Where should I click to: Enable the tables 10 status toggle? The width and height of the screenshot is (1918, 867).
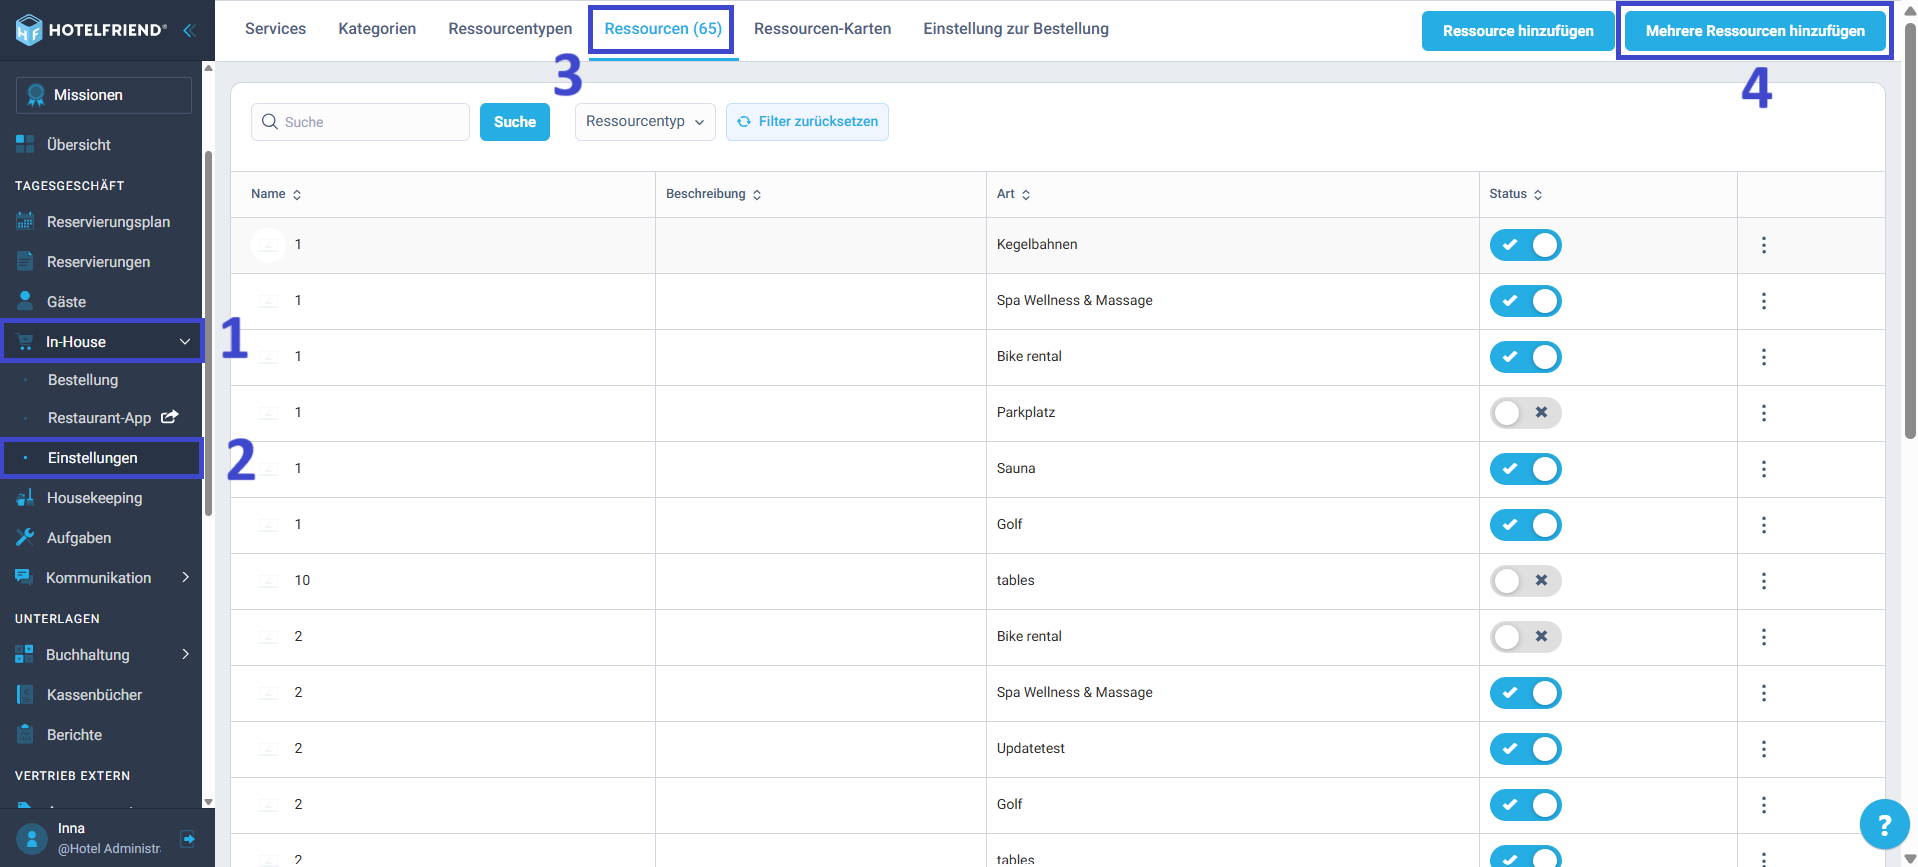(1525, 581)
